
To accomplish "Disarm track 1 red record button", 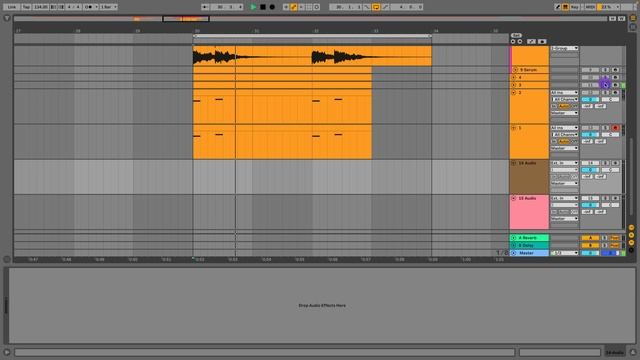I will click(x=615, y=128).
